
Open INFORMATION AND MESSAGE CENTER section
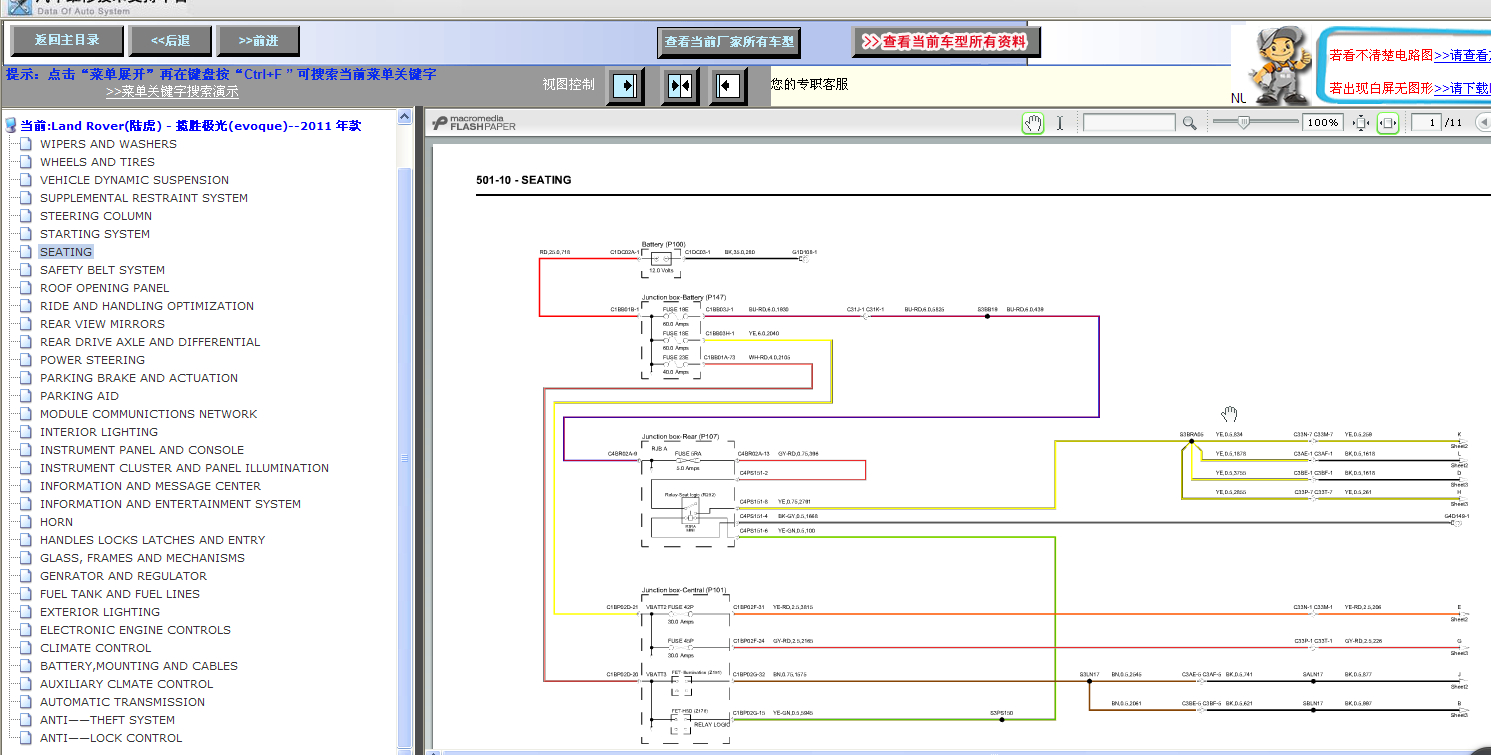[x=150, y=486]
